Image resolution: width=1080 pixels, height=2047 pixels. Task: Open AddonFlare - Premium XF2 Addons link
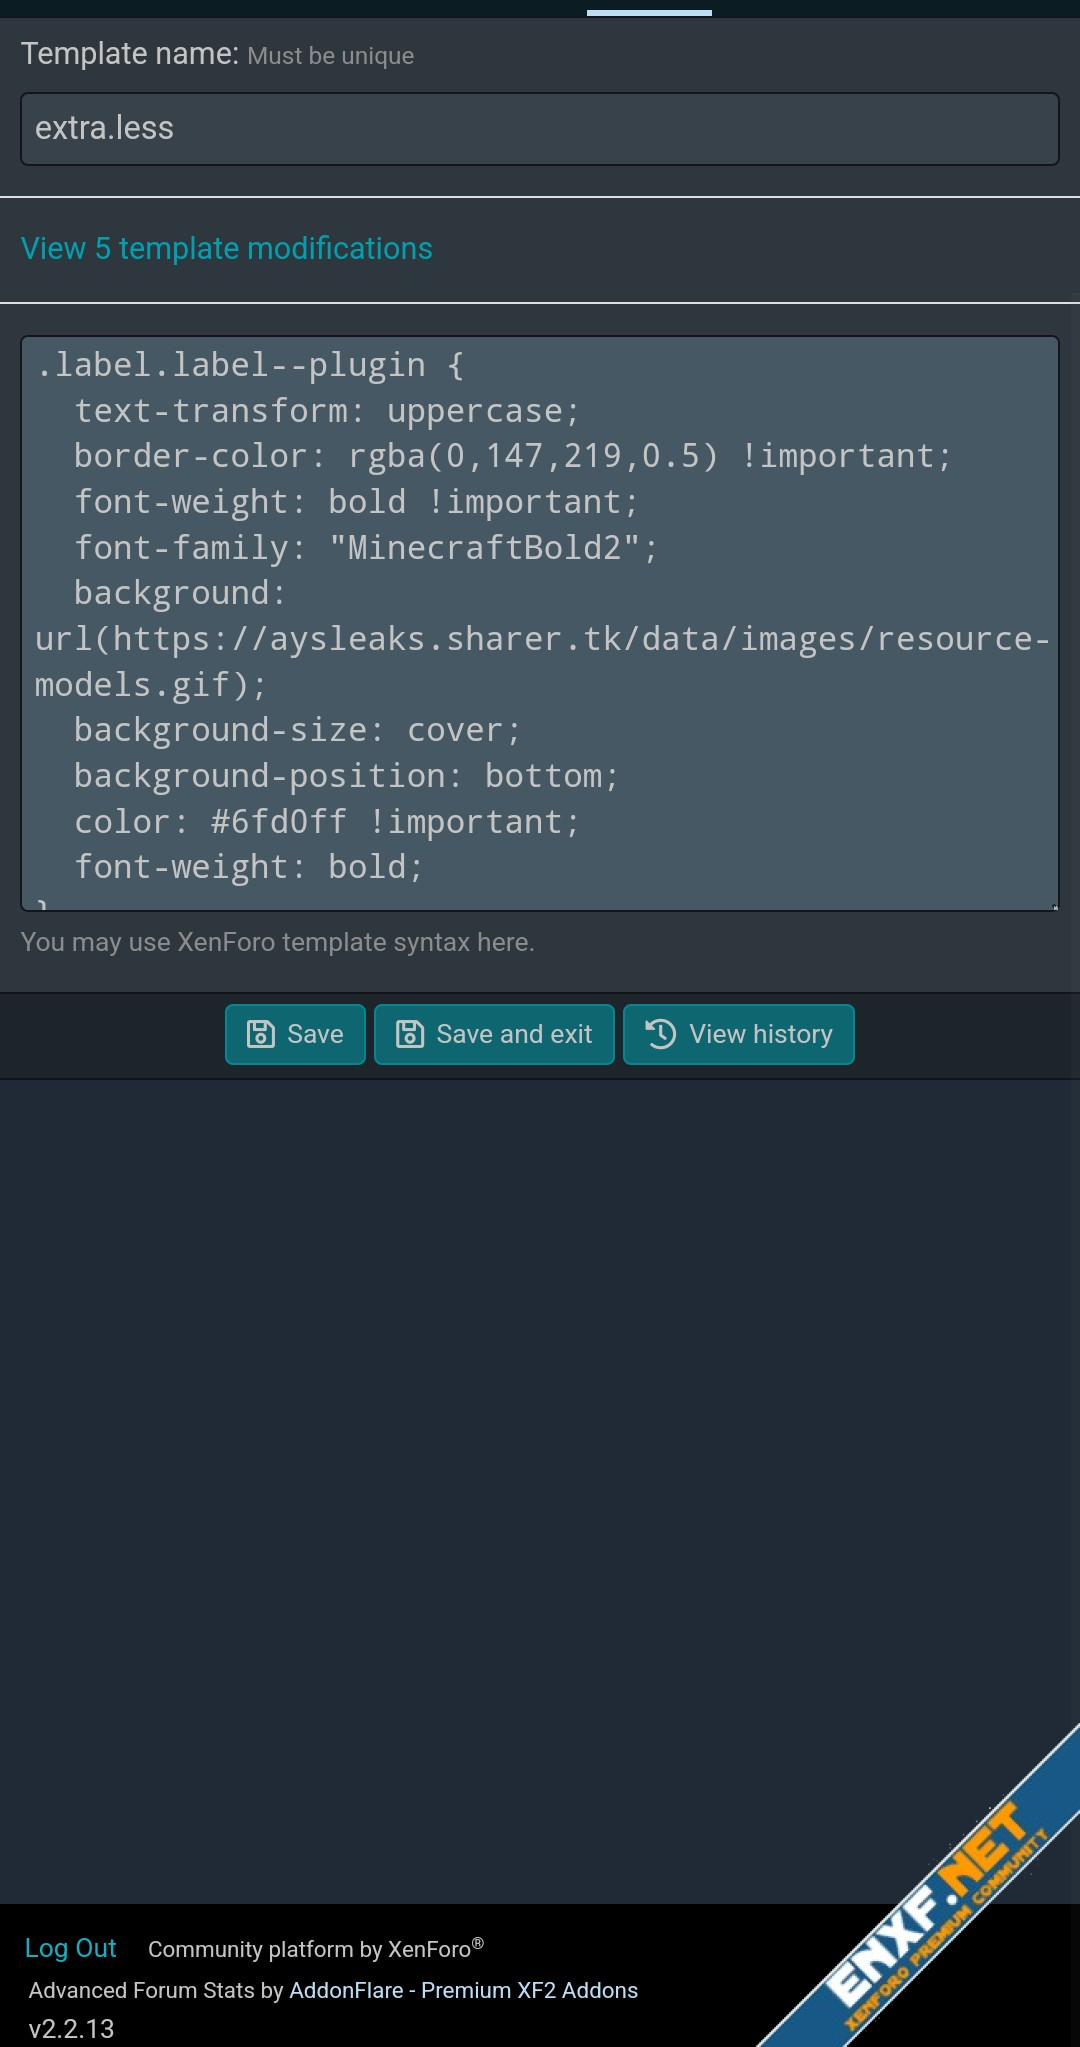point(463,1990)
